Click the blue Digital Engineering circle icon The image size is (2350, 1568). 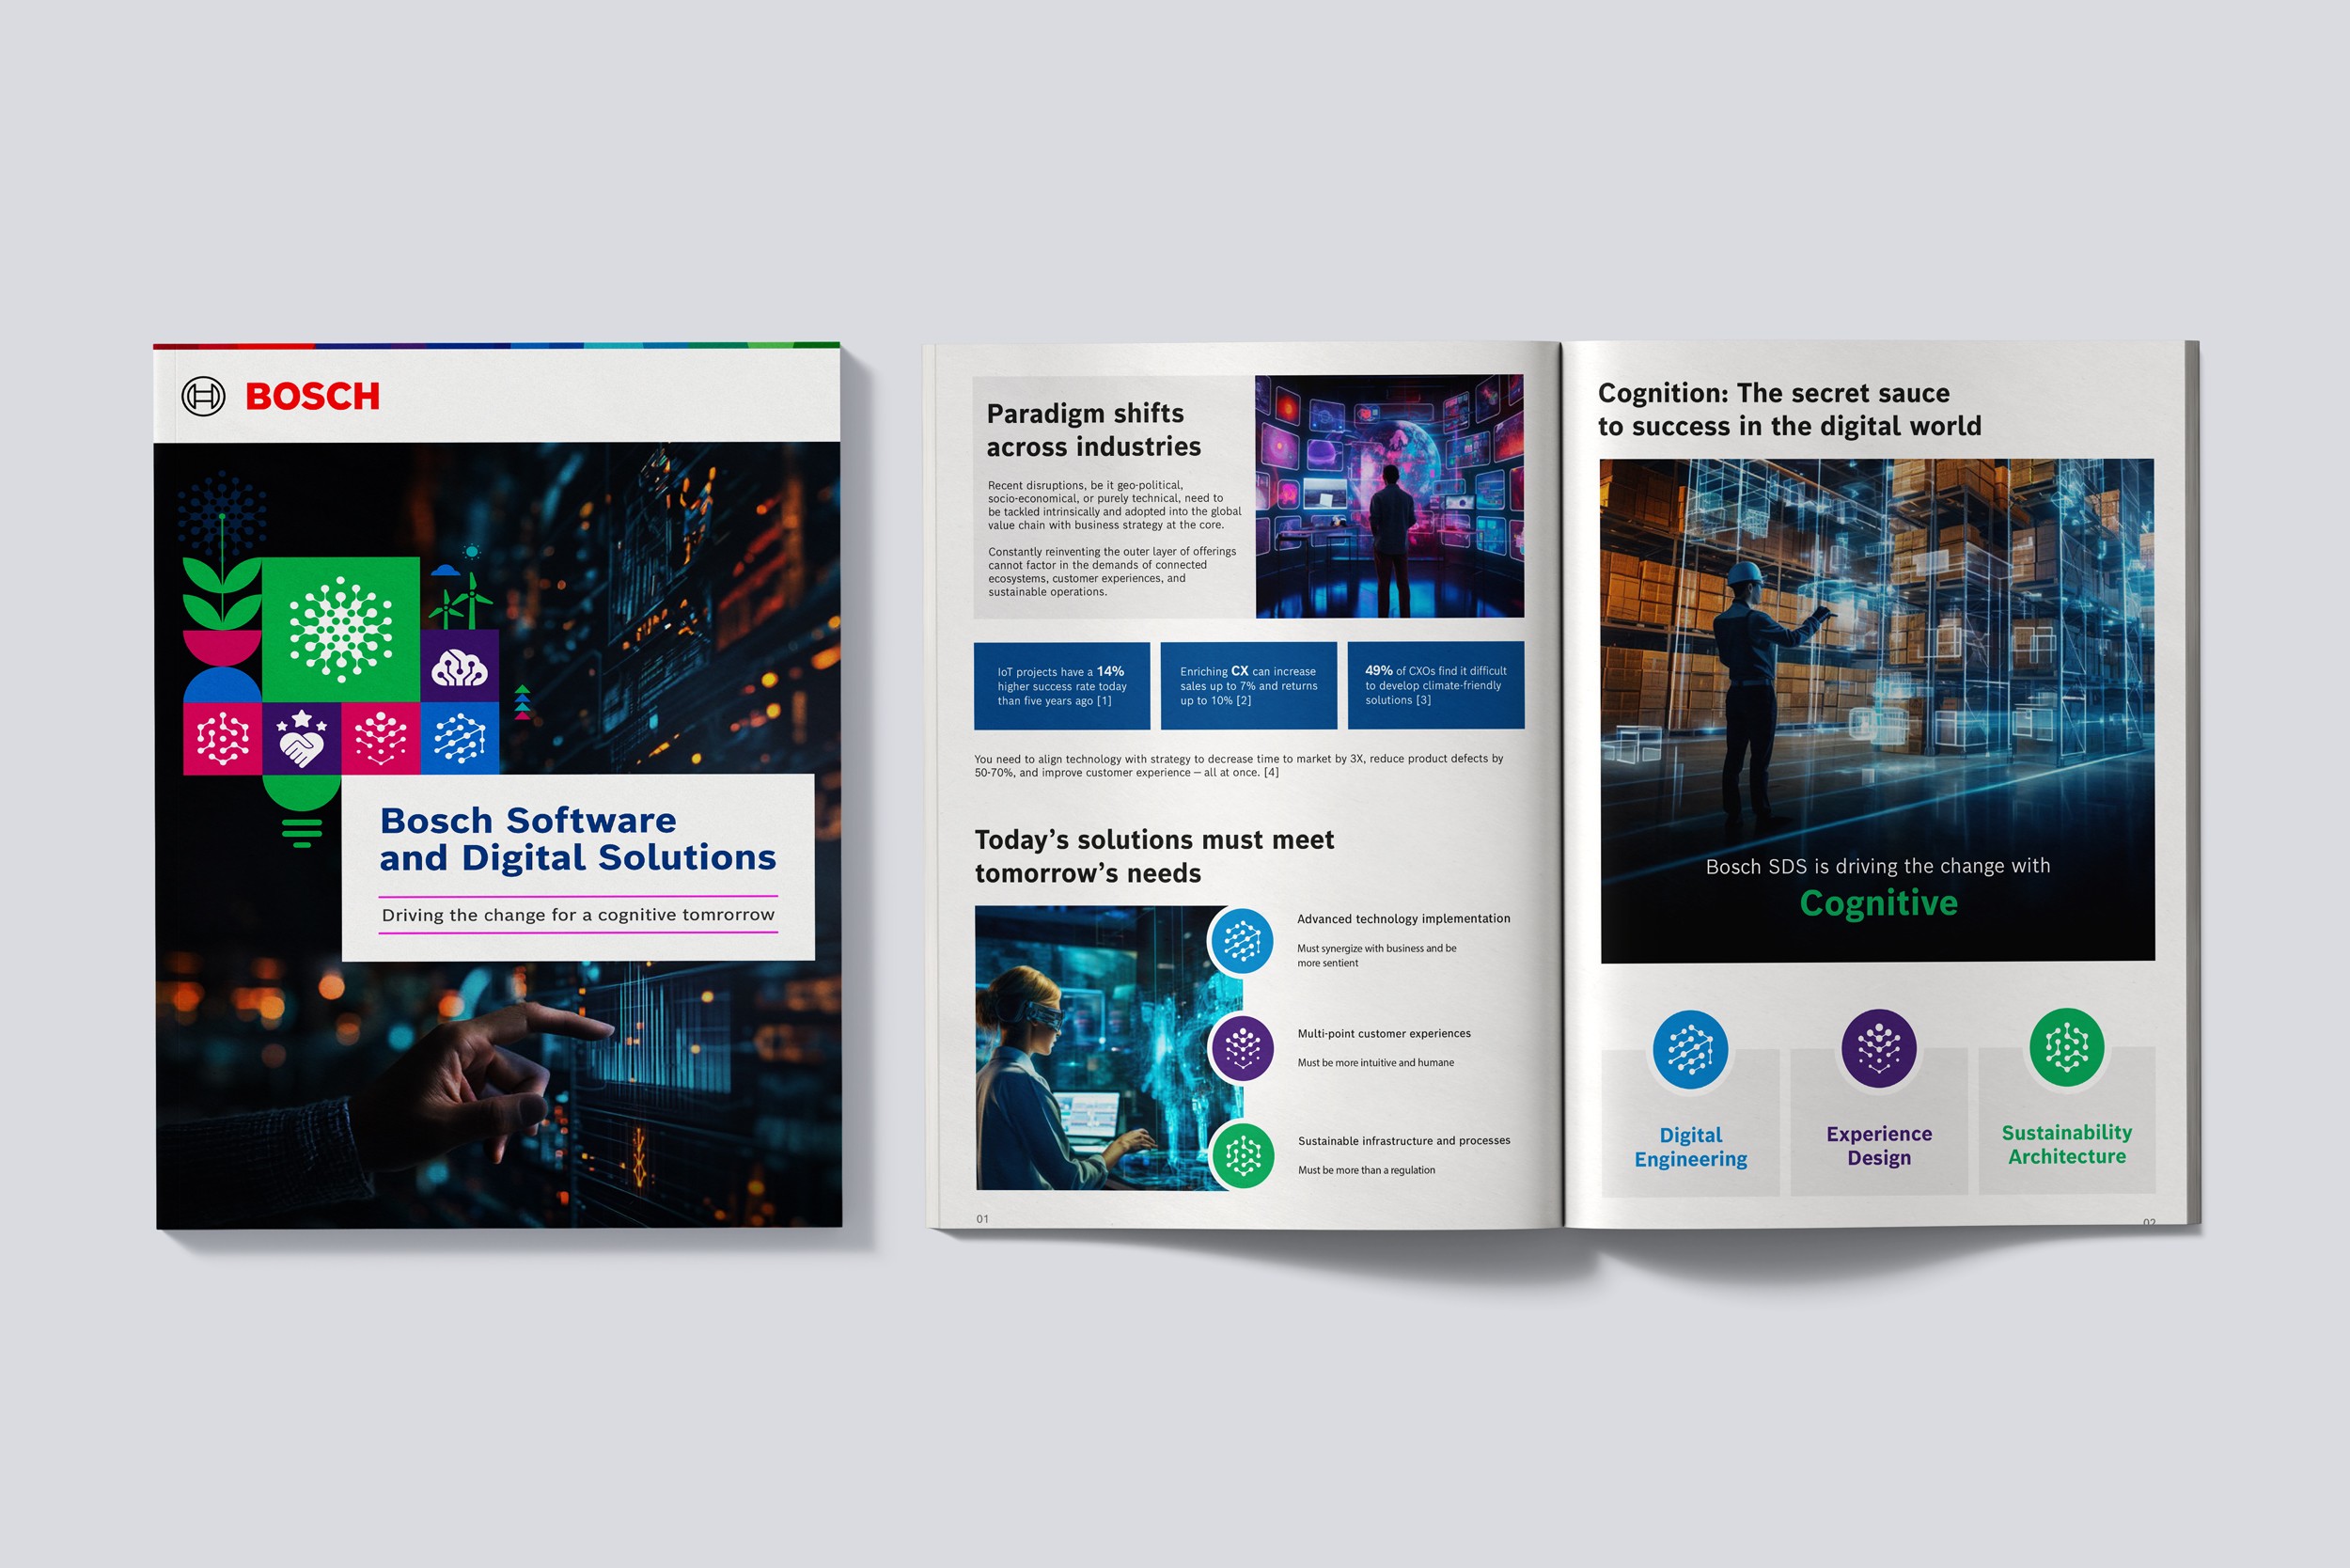(x=1690, y=1050)
